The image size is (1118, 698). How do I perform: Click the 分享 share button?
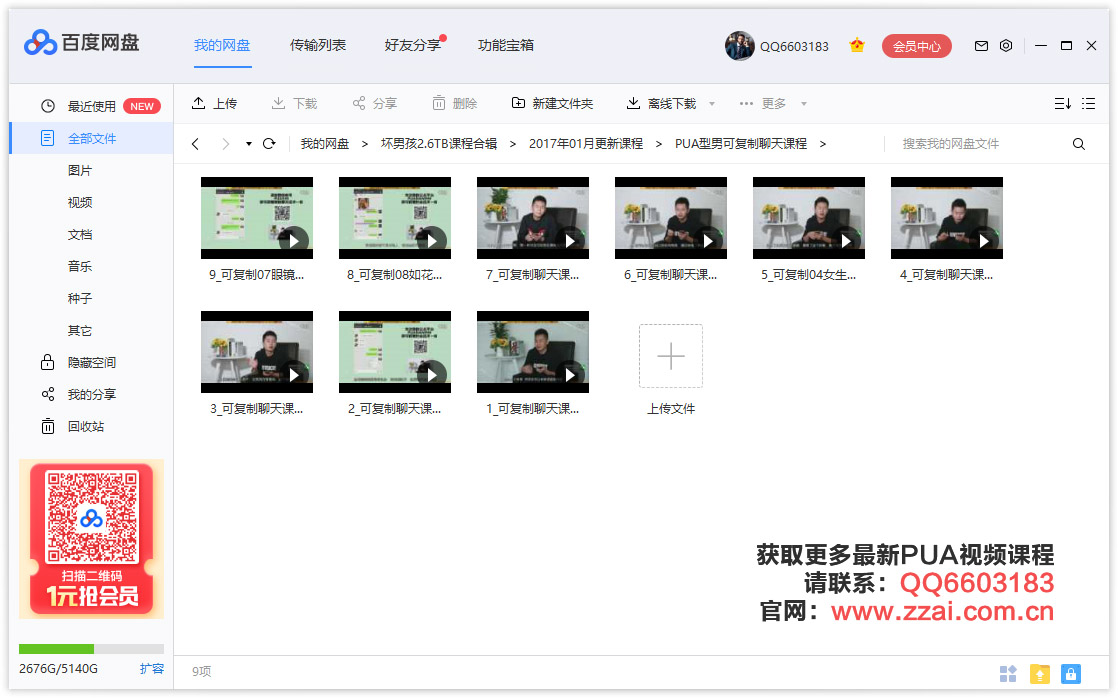374,104
